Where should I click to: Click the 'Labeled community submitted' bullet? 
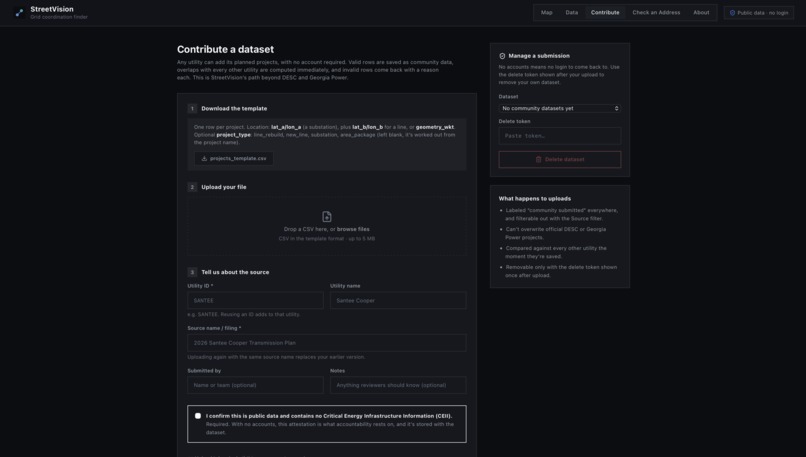561,214
